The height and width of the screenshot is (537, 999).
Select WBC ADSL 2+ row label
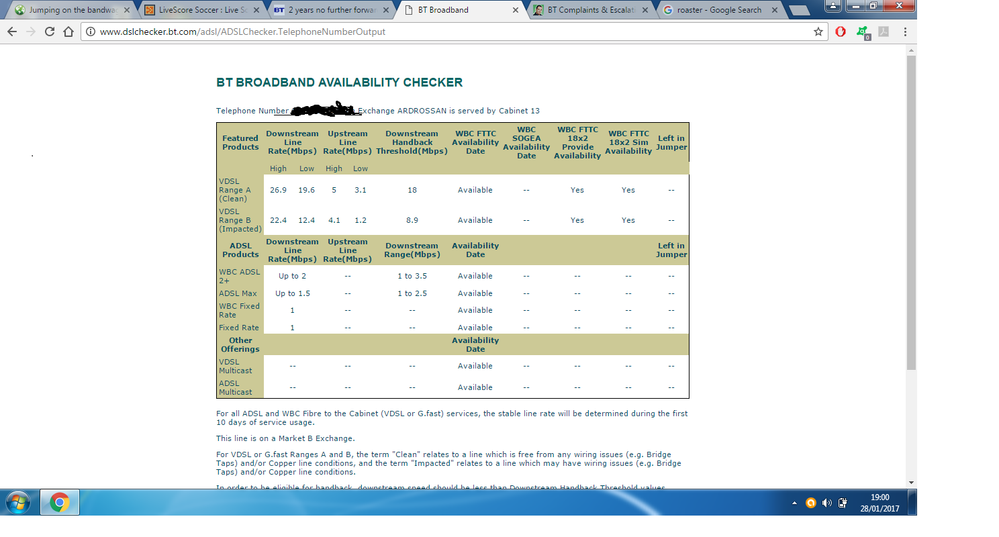[240, 276]
